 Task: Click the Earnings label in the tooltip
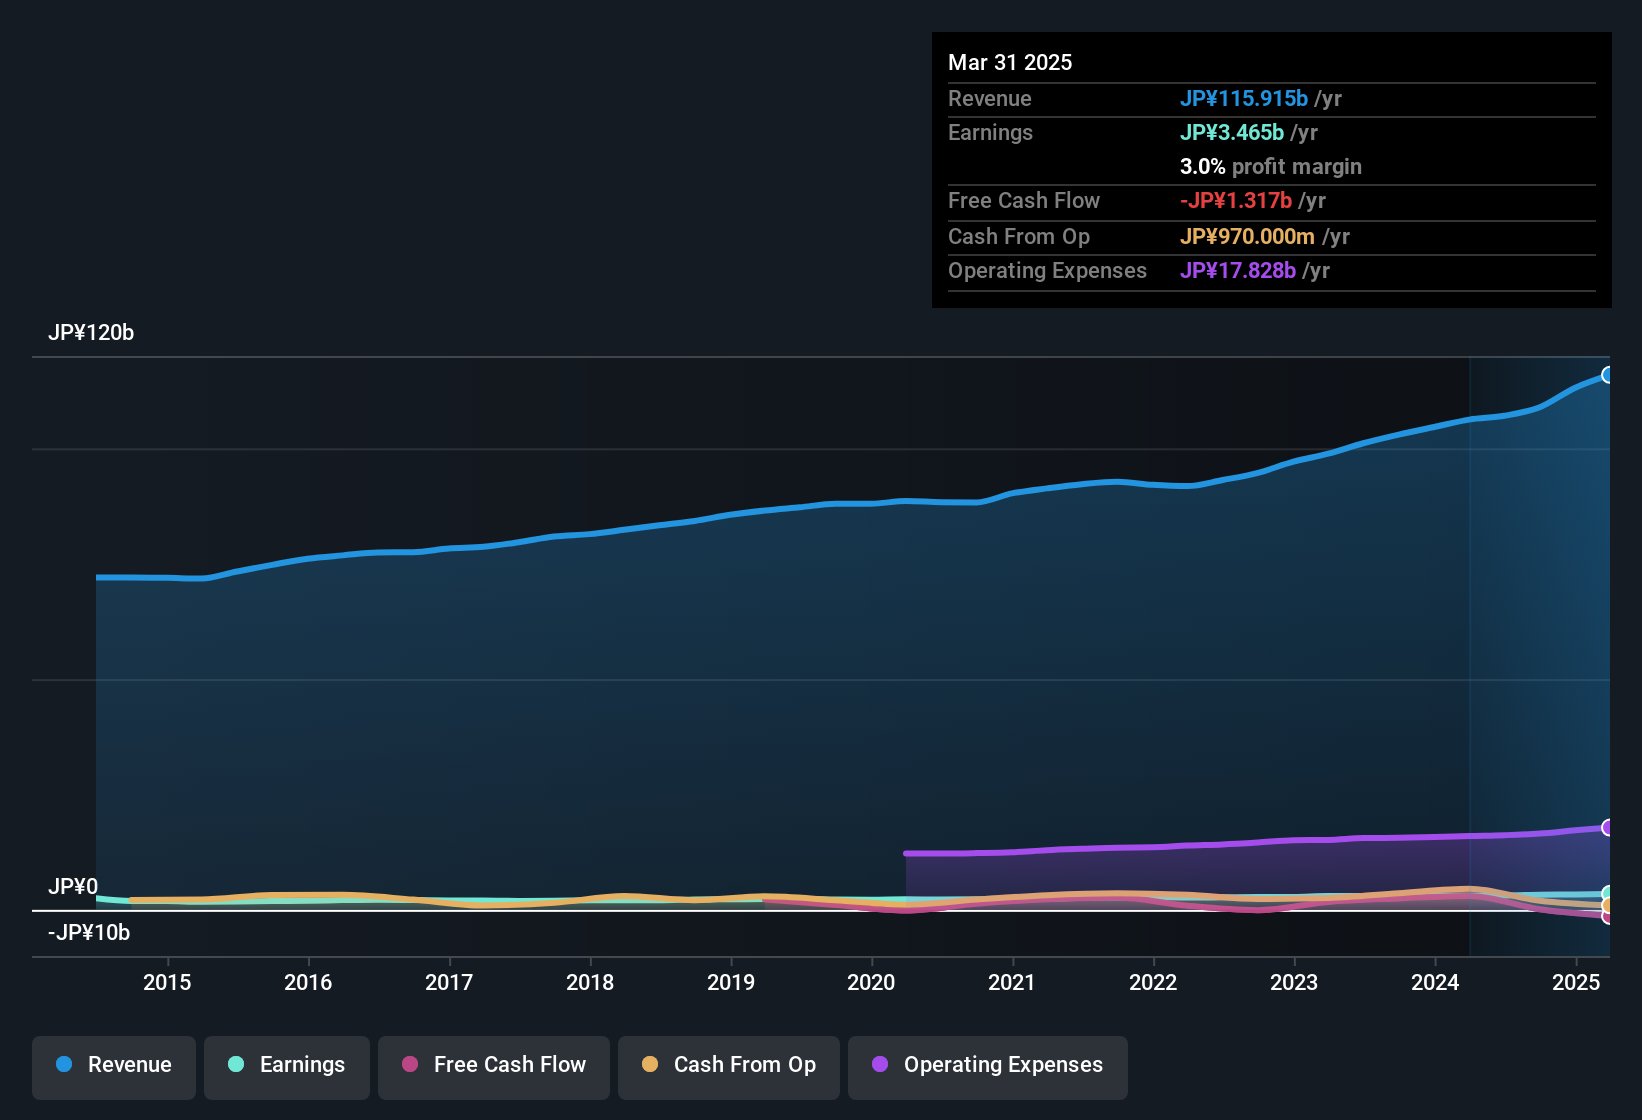990,132
